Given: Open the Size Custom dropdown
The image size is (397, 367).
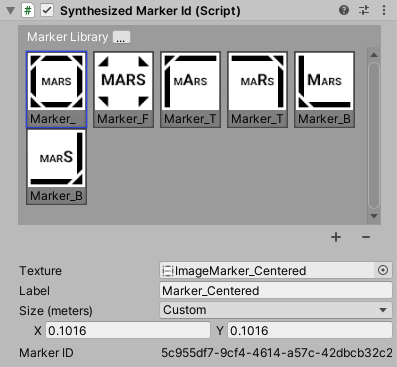Looking at the screenshot, I should tap(276, 310).
